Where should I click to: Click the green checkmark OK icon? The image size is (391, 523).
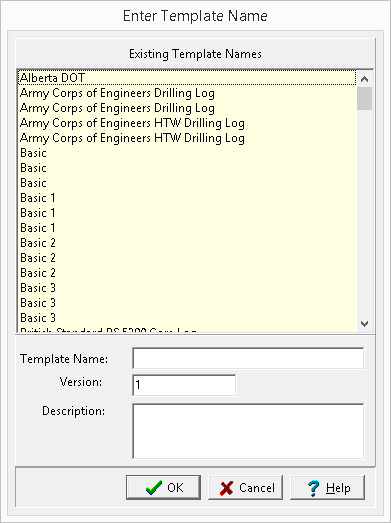pos(154,488)
